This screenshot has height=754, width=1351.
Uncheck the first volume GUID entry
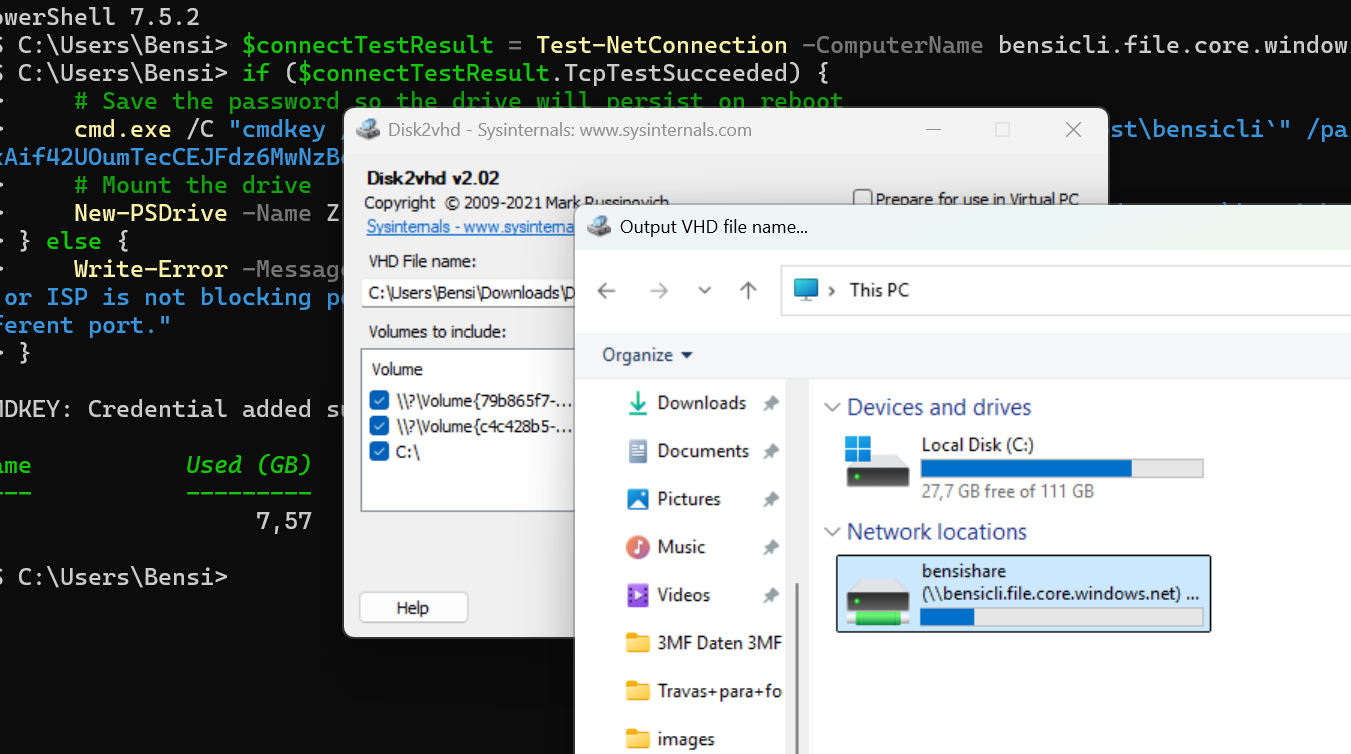coord(380,398)
